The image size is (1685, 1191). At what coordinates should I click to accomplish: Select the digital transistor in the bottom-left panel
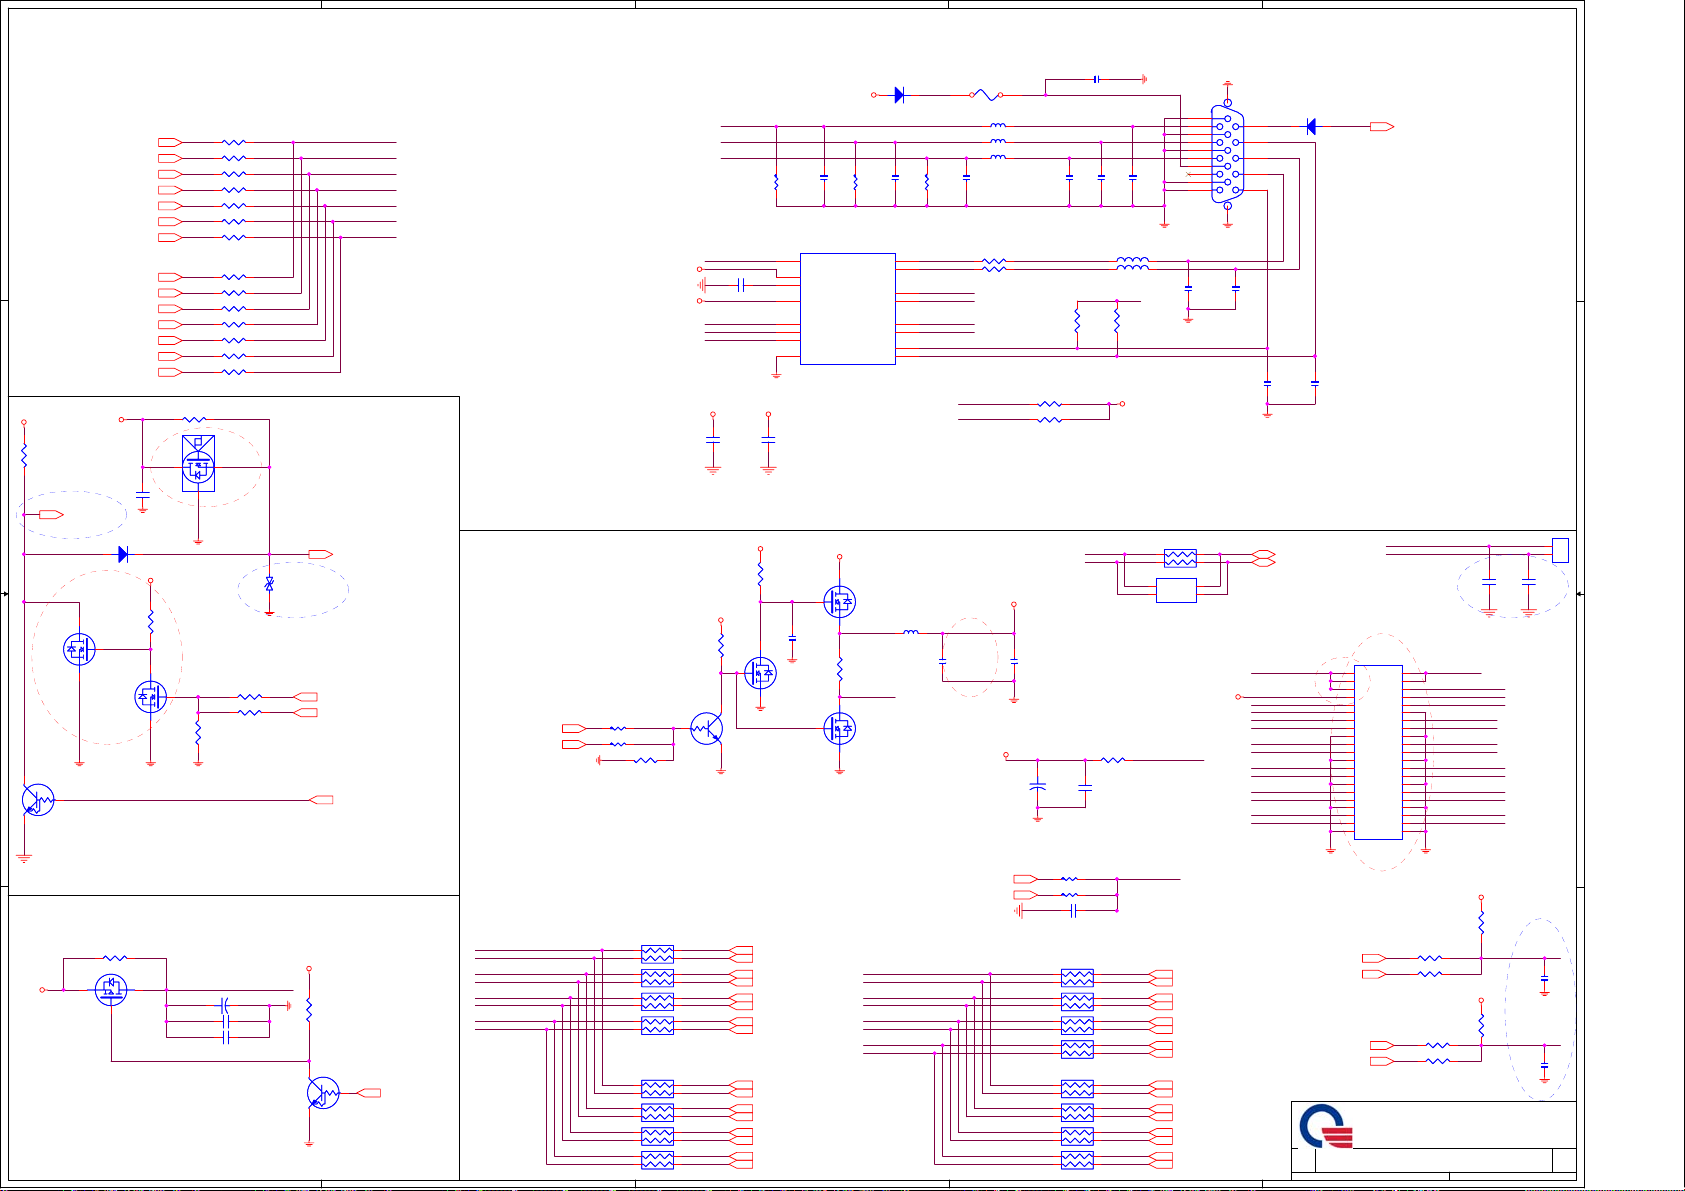click(323, 1093)
